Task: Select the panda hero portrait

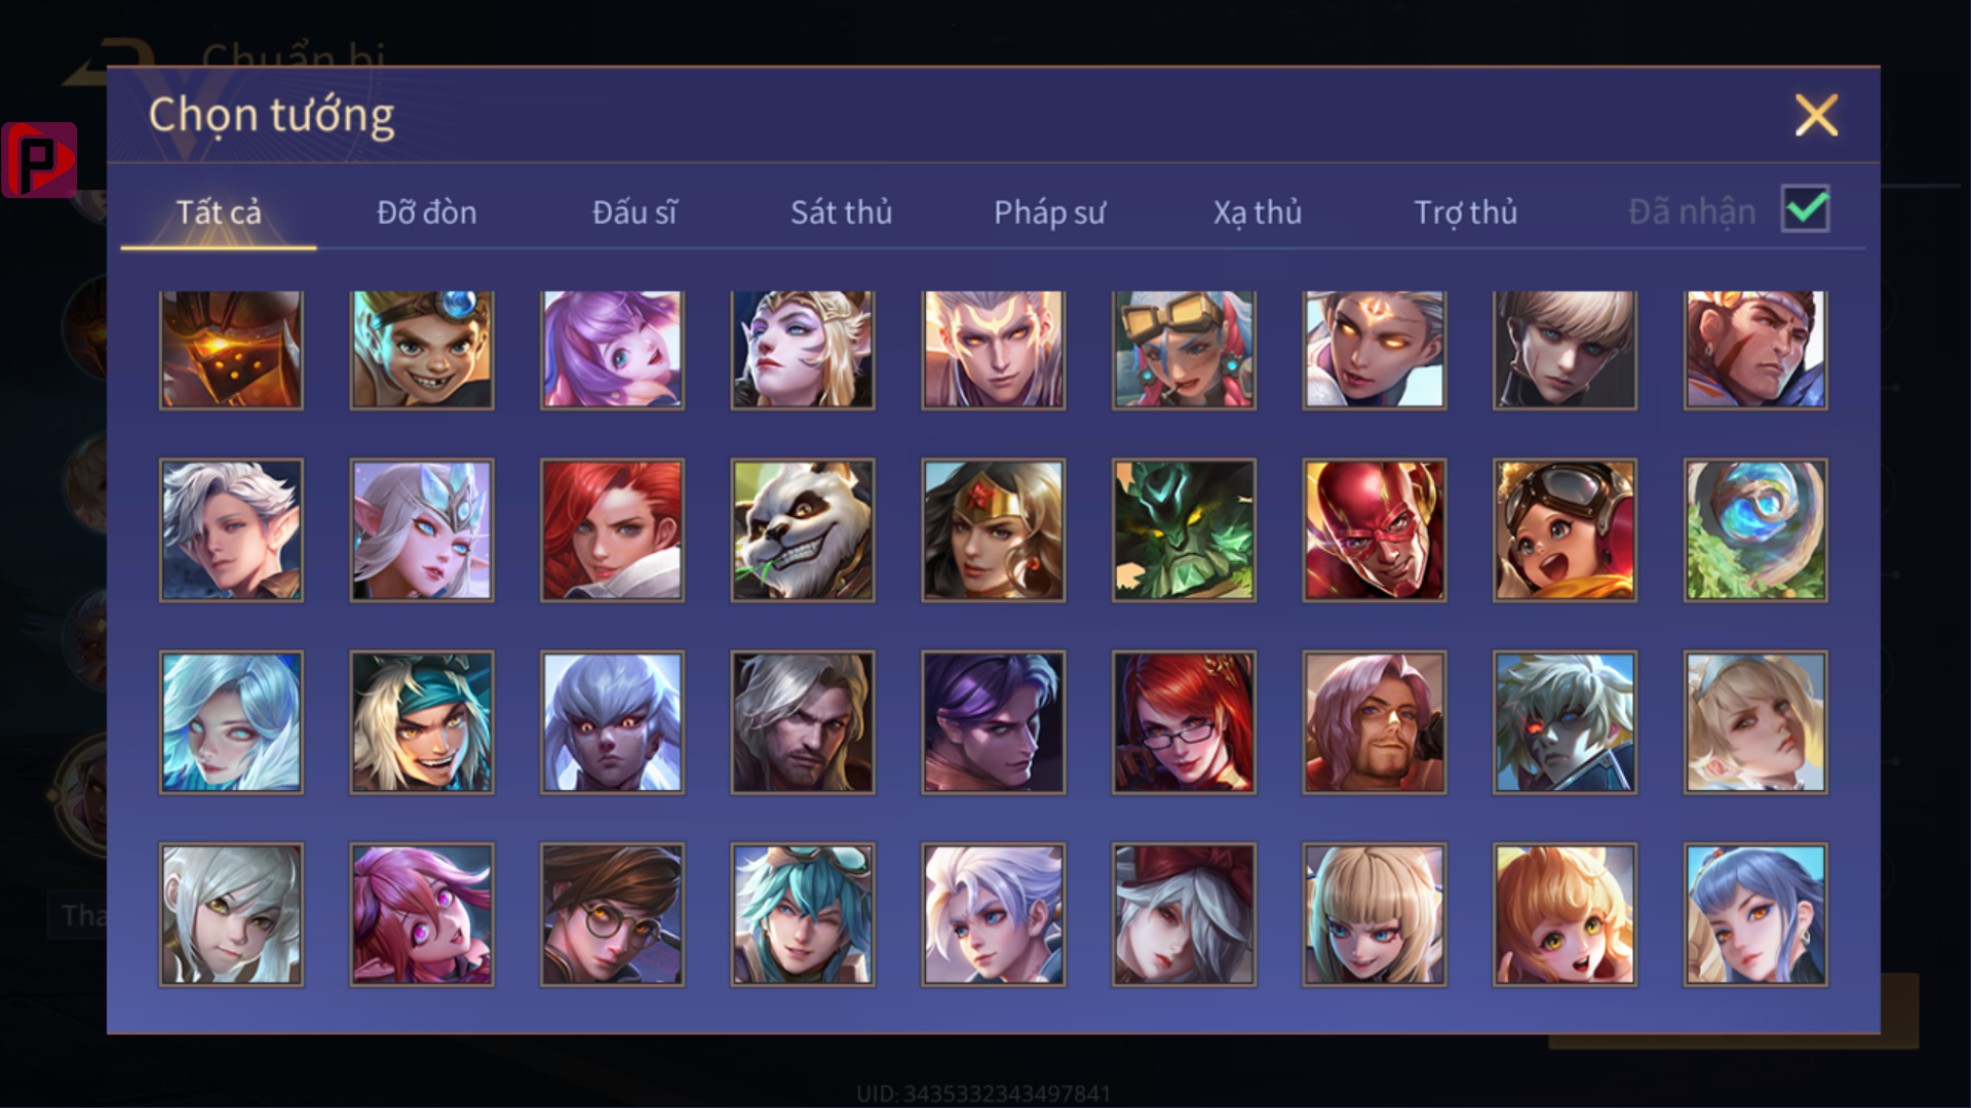Action: click(802, 530)
